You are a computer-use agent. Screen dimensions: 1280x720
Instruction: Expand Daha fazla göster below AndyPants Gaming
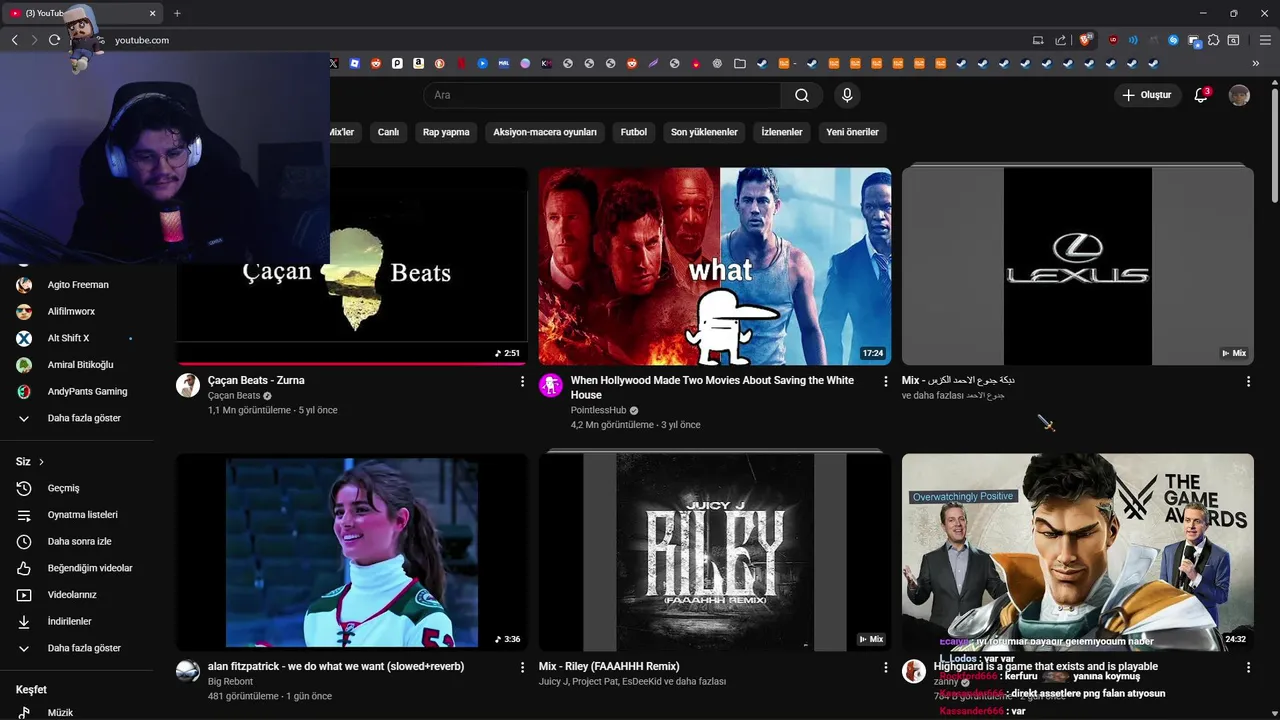(x=77, y=418)
